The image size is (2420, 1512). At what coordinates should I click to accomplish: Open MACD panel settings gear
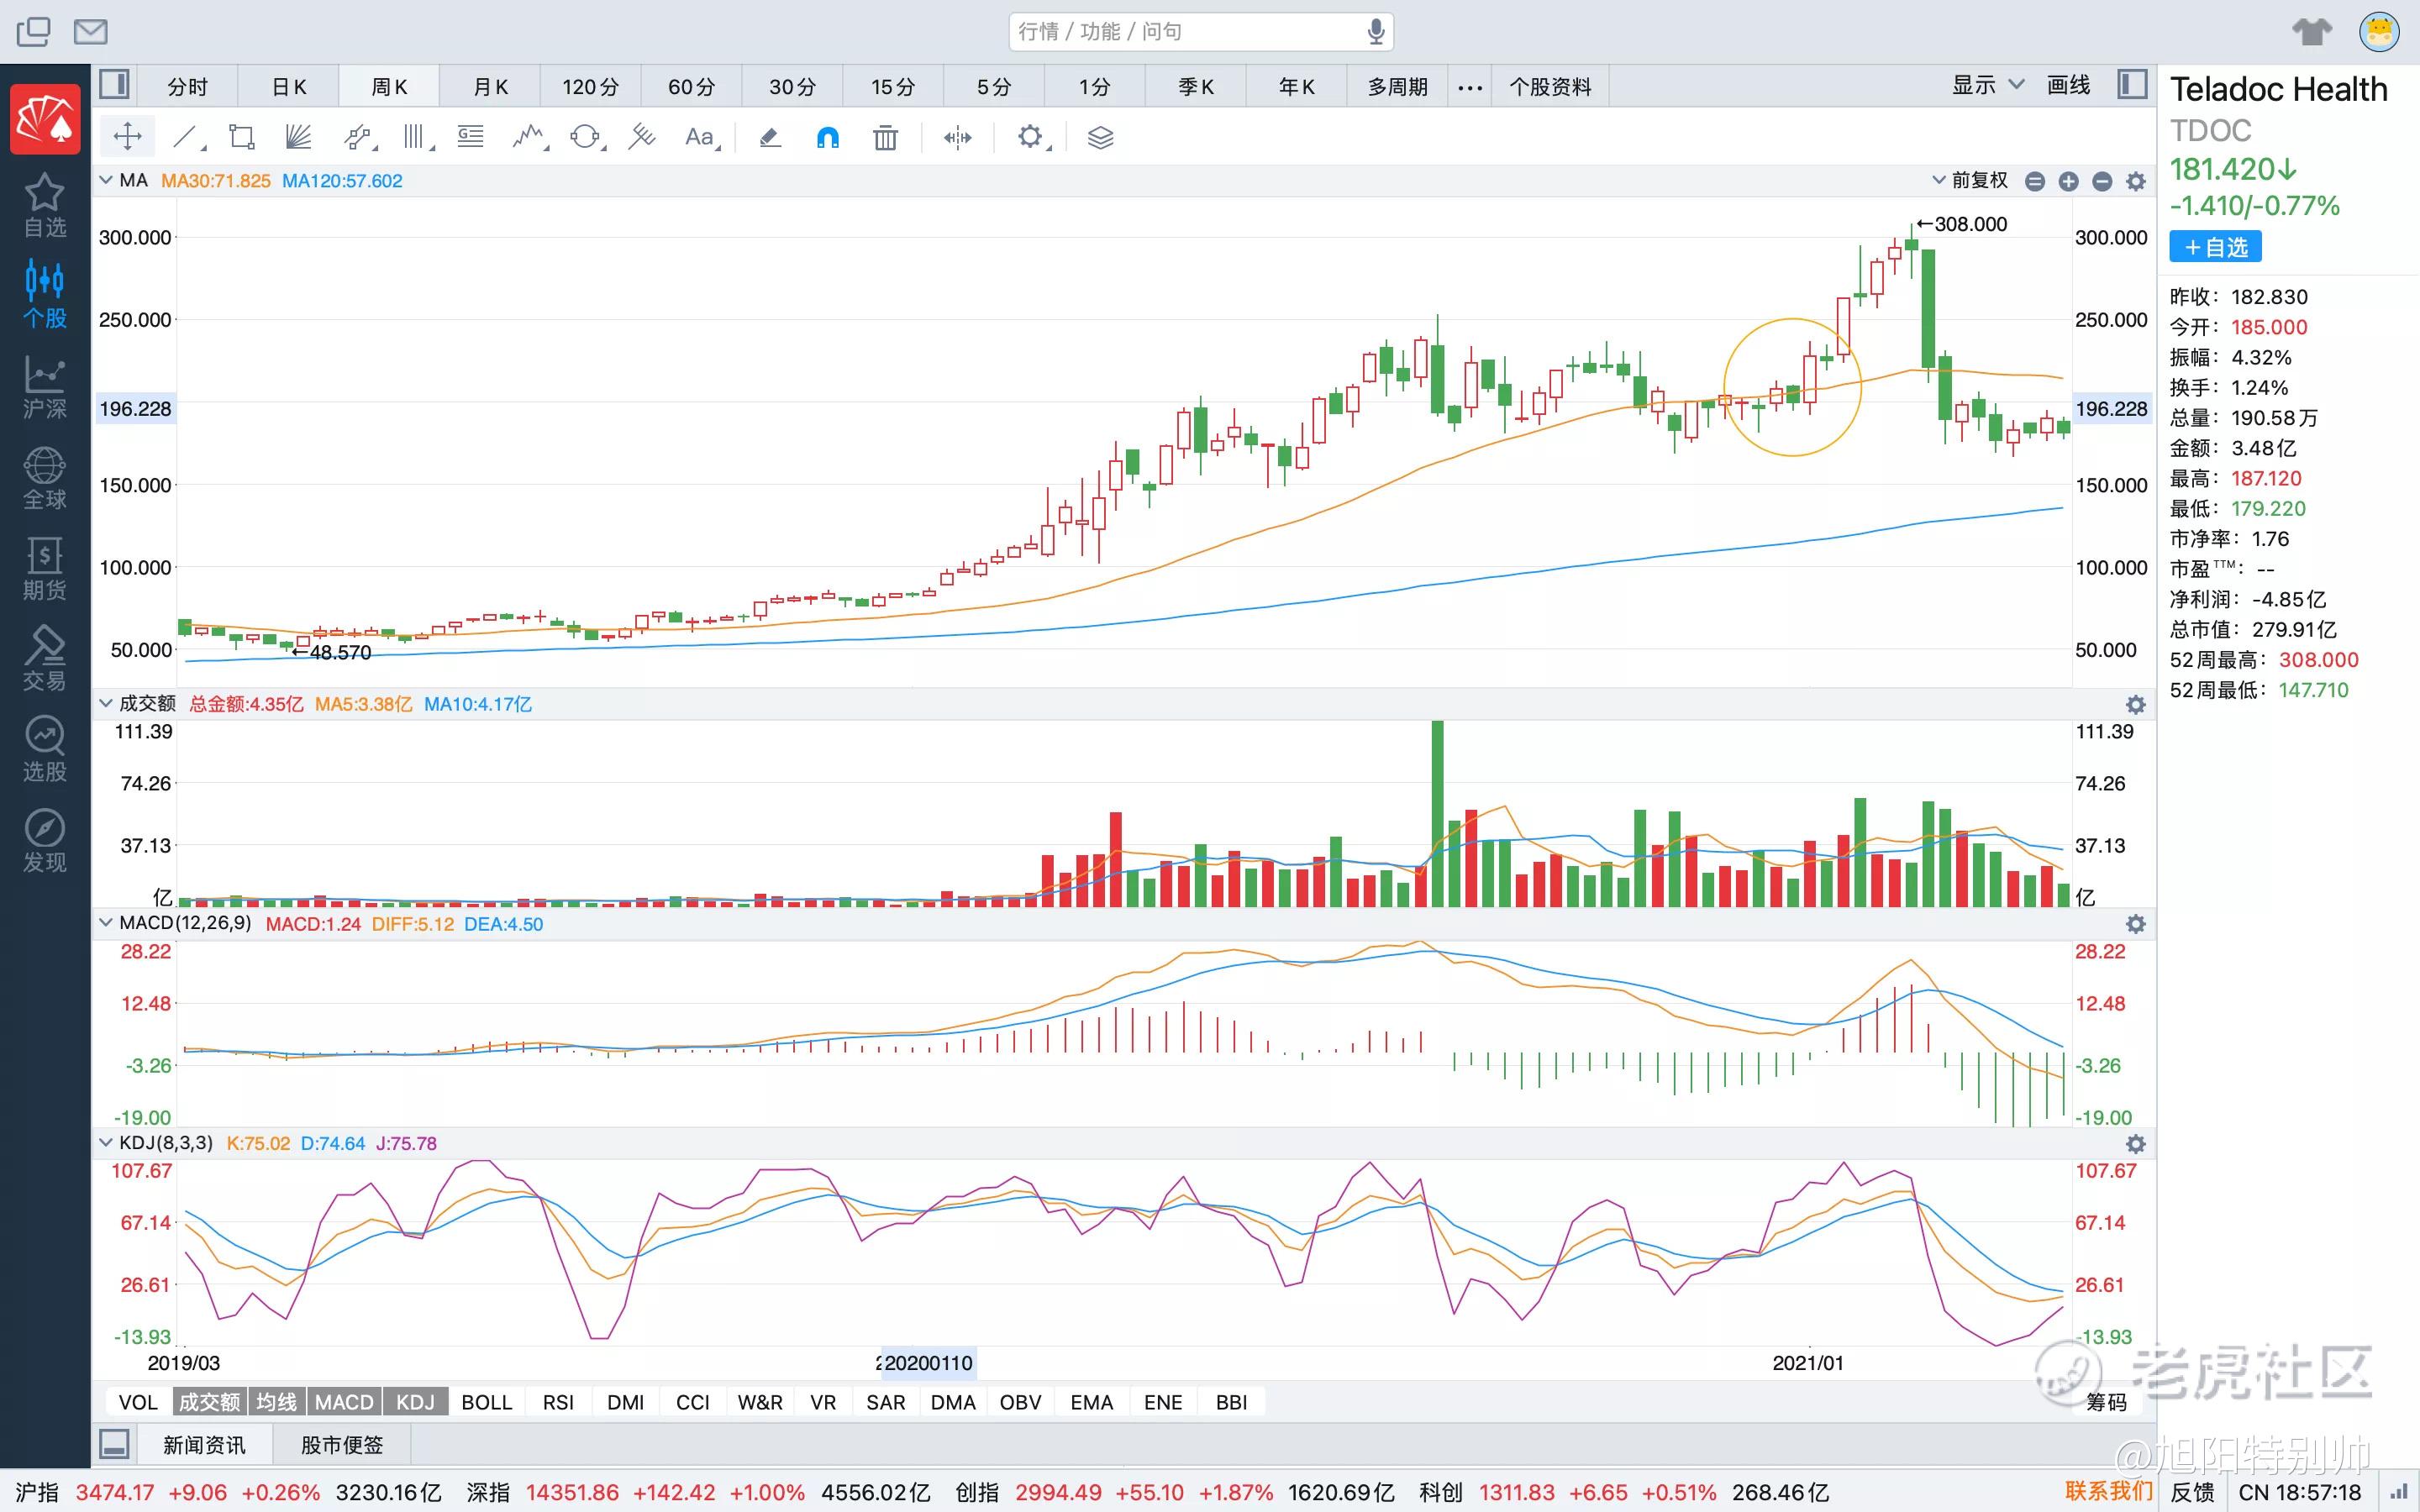[2136, 924]
